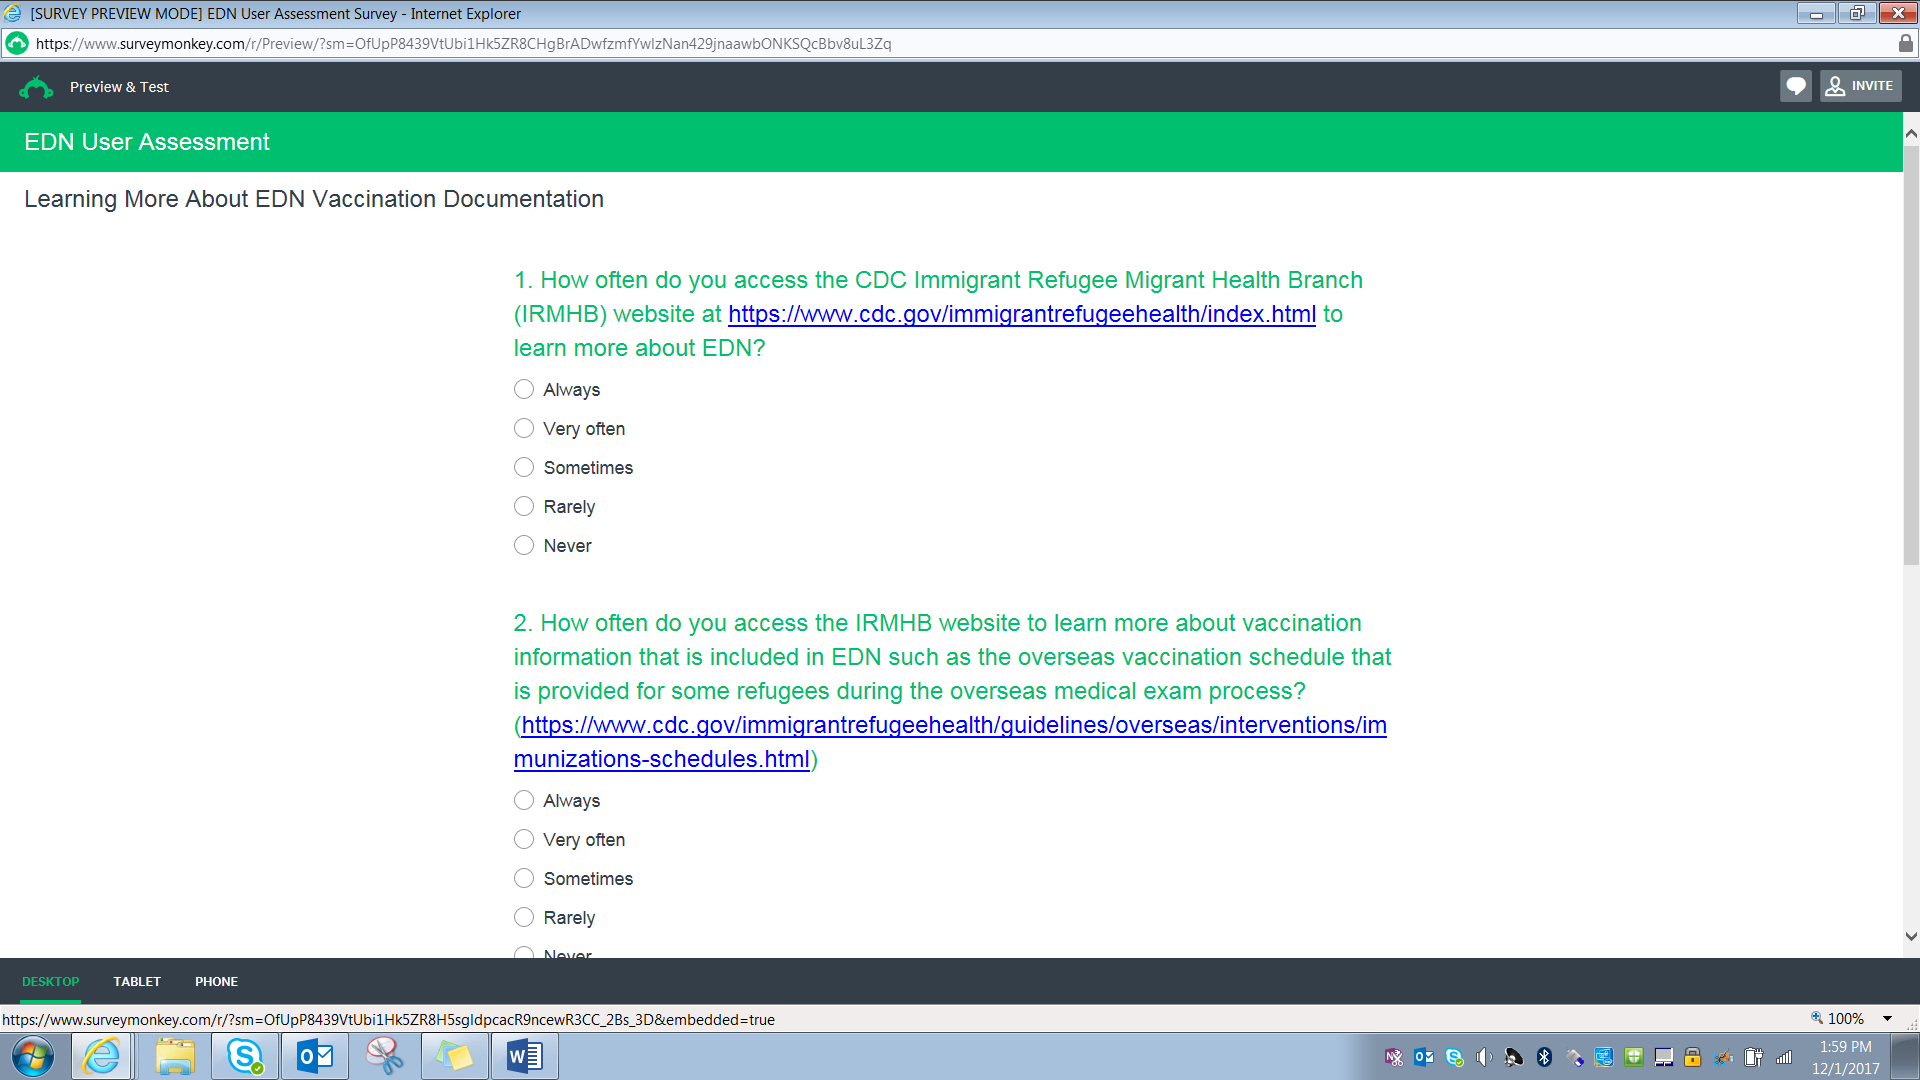The height and width of the screenshot is (1080, 1920).
Task: Click the scroll down arrow of page scrollbar
Action: 1911,937
